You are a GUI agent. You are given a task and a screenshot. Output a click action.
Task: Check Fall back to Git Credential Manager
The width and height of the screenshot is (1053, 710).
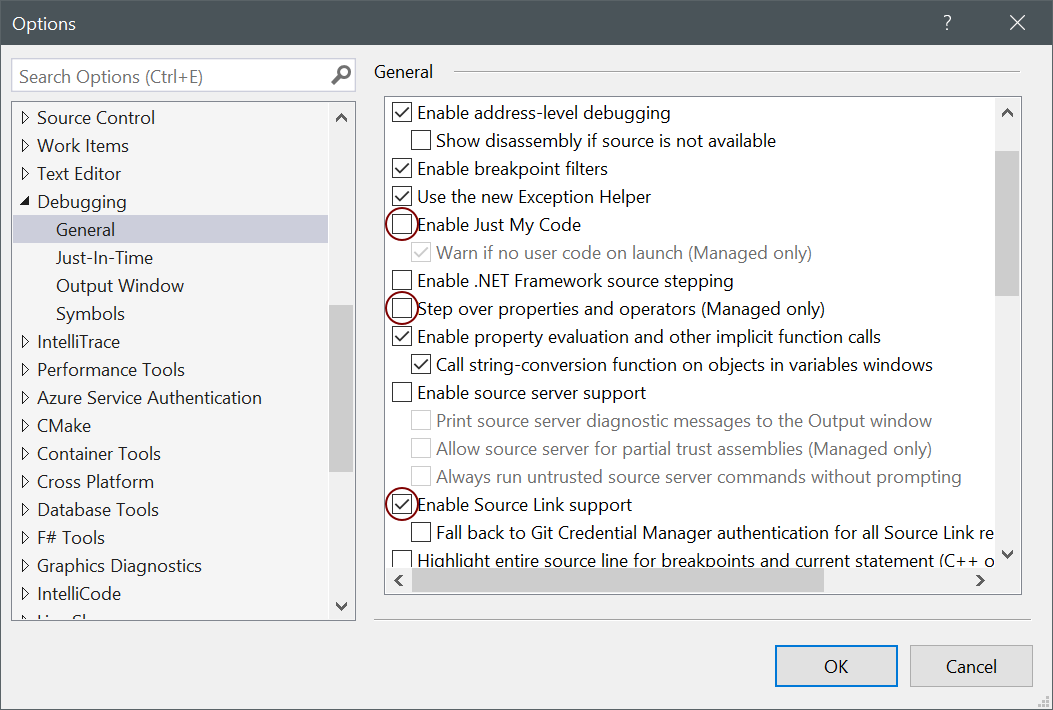420,532
